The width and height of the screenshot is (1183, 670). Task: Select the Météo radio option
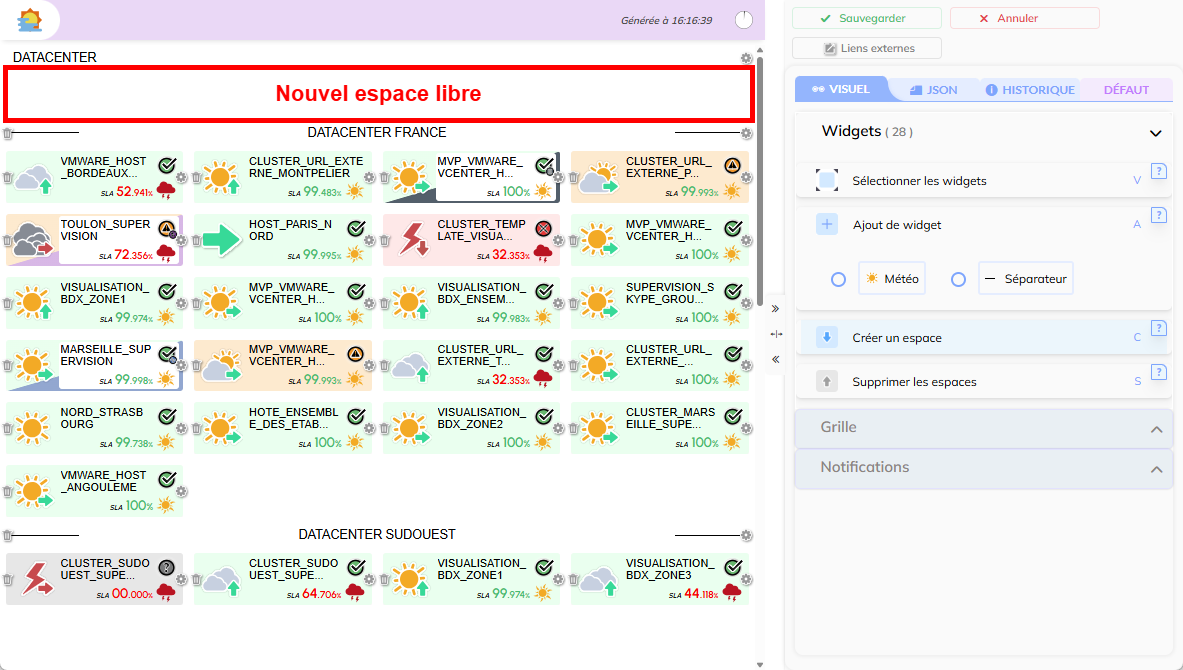(x=839, y=280)
